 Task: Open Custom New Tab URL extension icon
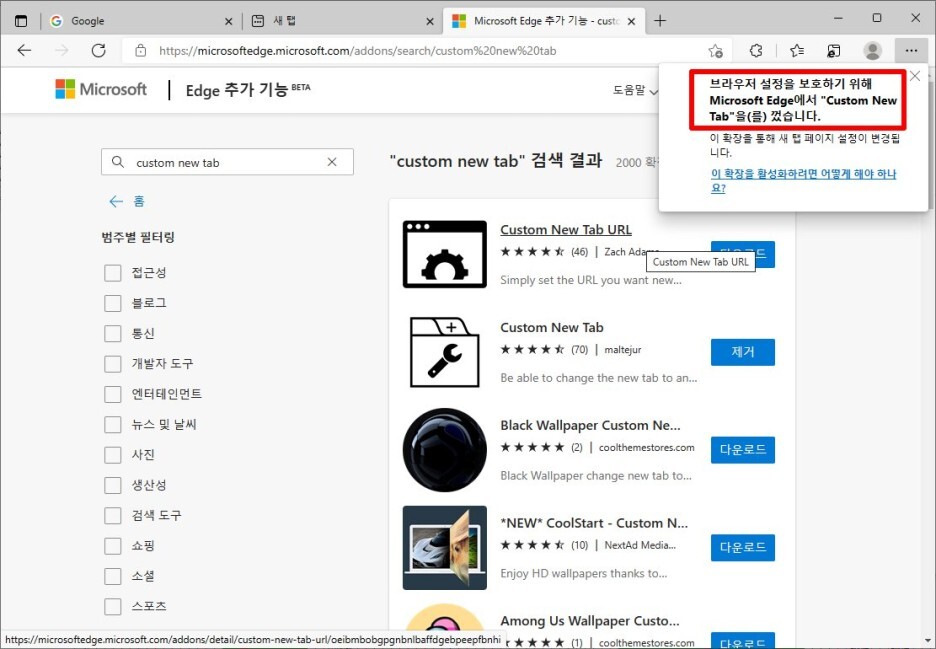pyautogui.click(x=445, y=254)
